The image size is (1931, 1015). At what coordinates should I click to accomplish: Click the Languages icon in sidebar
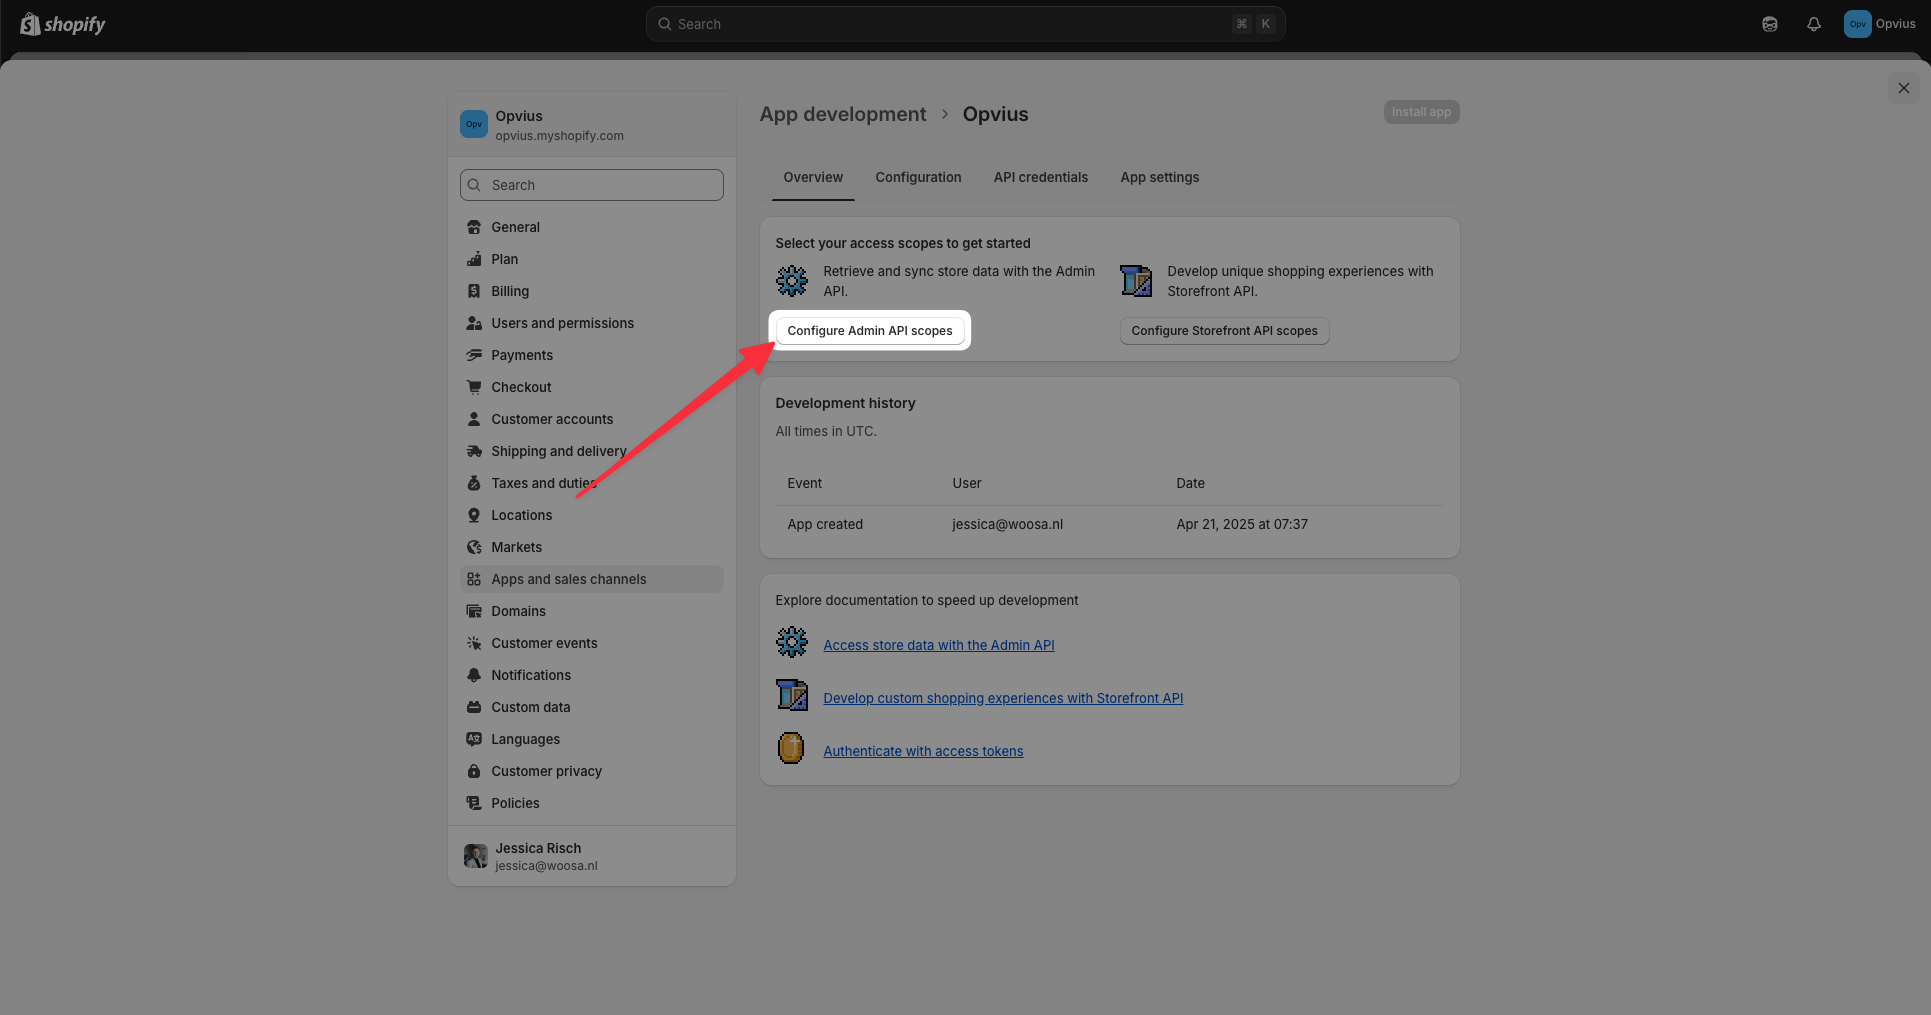pos(474,739)
